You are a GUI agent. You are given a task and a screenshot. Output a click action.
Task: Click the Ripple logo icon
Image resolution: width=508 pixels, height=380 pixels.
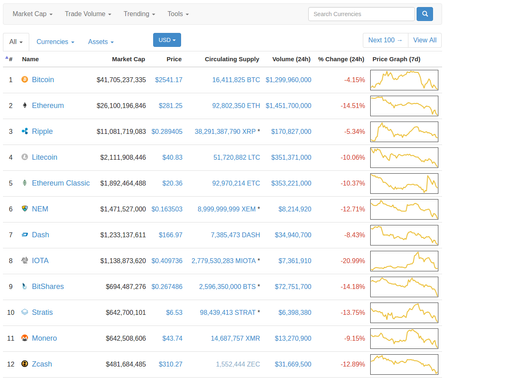[x=25, y=131]
